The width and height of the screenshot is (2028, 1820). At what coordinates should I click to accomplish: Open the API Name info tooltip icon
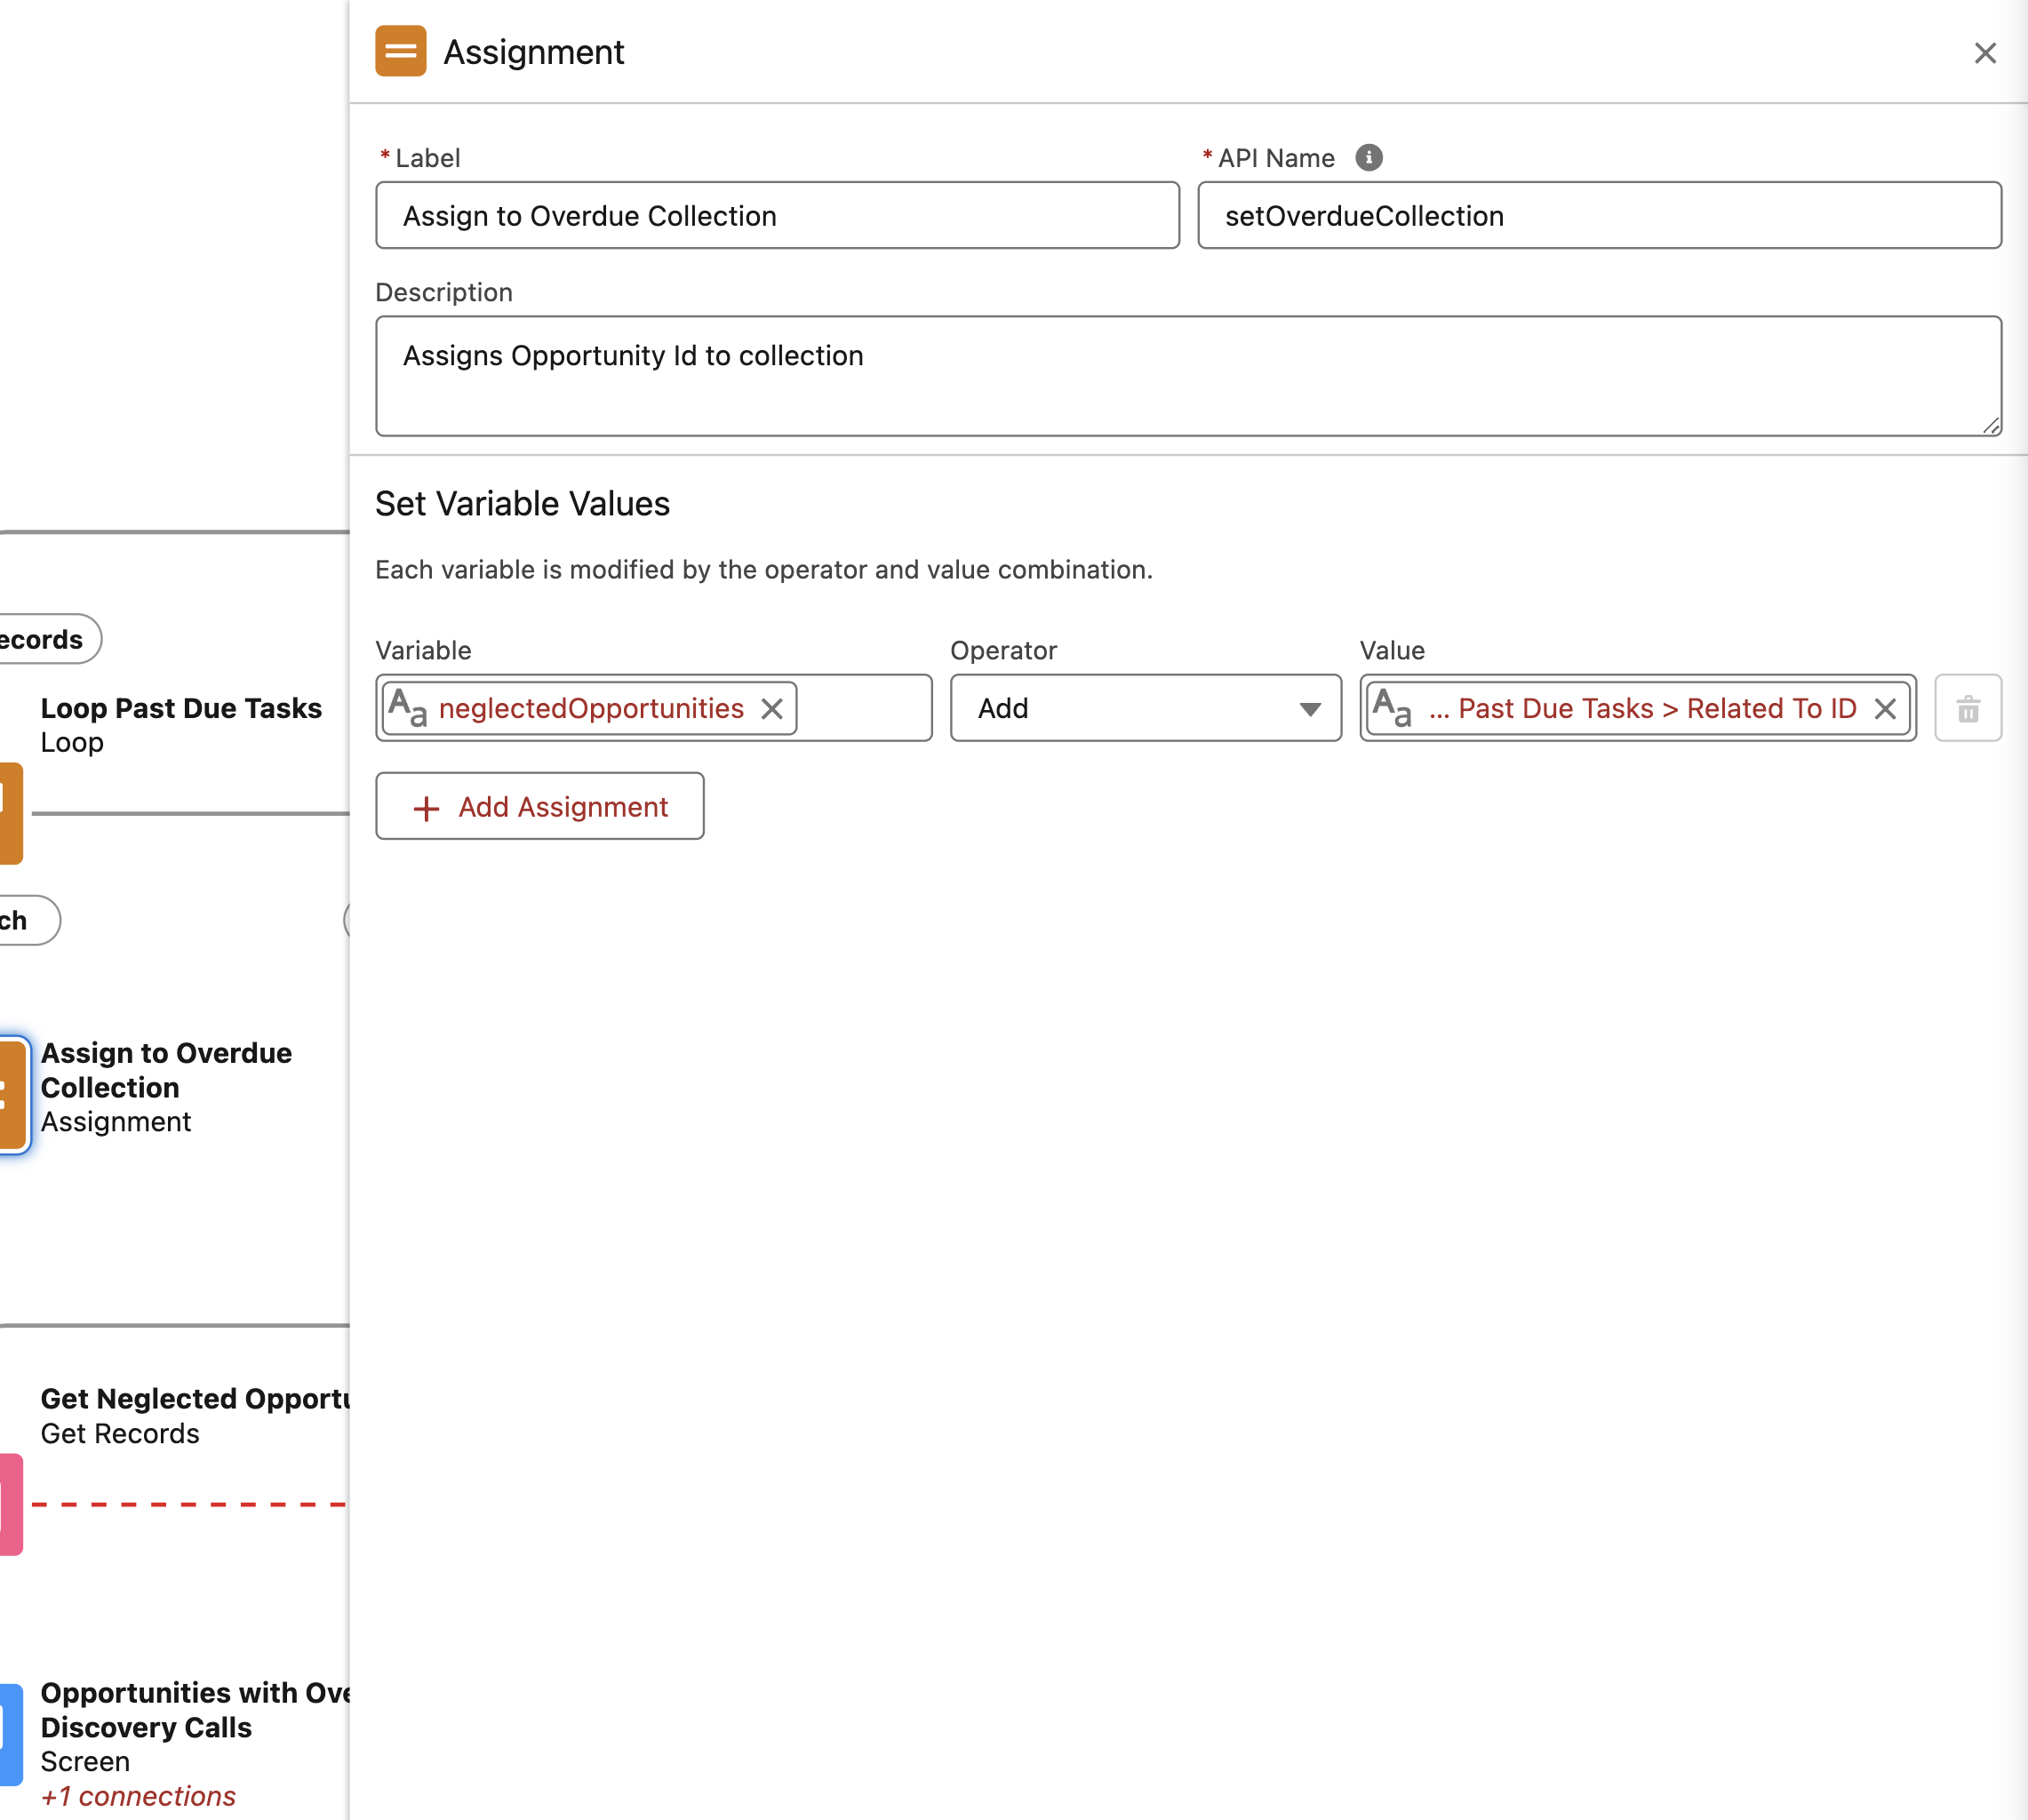click(x=1368, y=158)
